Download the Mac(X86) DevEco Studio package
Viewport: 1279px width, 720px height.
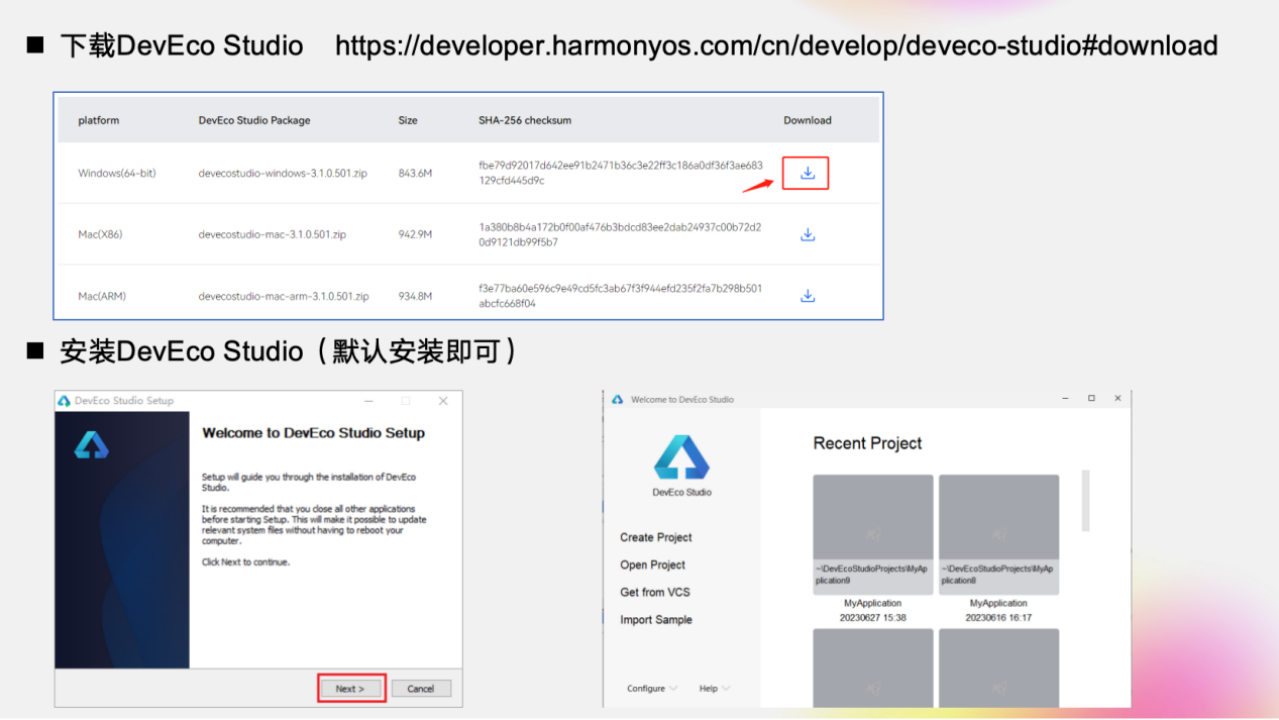click(x=808, y=235)
